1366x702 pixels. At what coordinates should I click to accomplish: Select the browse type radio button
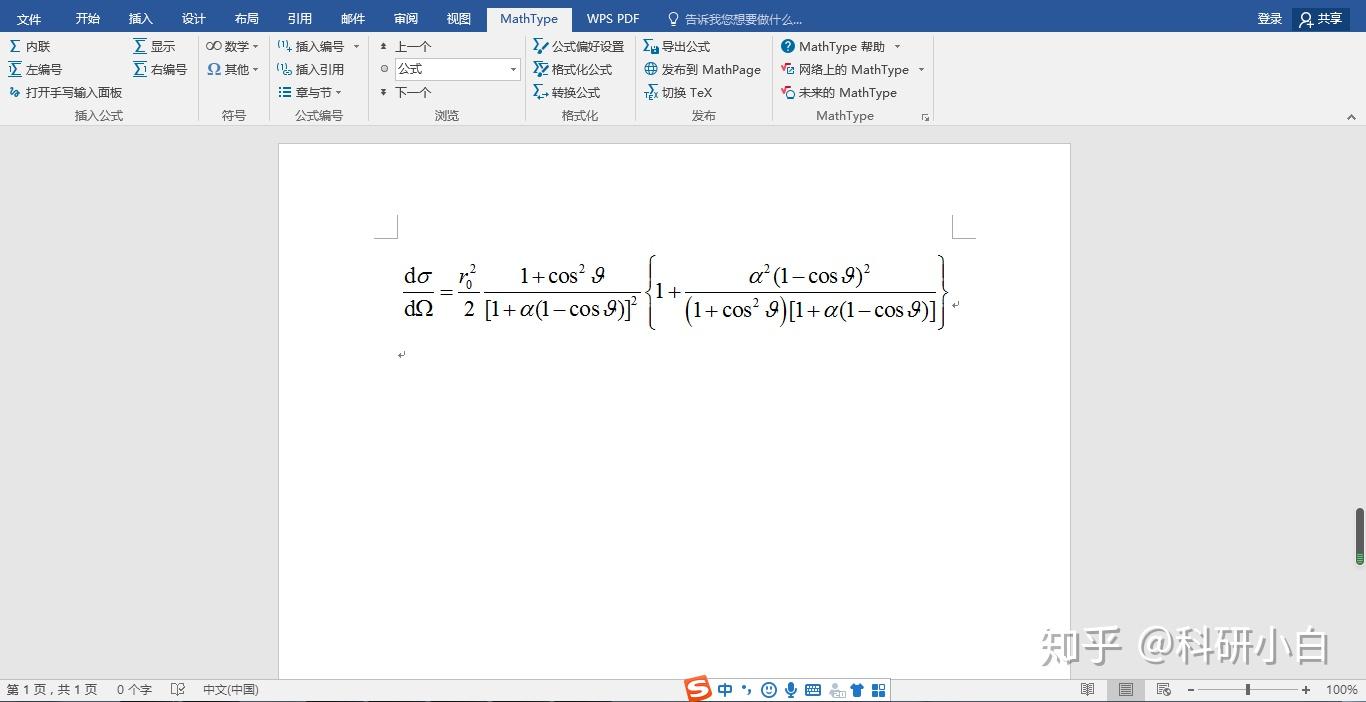384,69
